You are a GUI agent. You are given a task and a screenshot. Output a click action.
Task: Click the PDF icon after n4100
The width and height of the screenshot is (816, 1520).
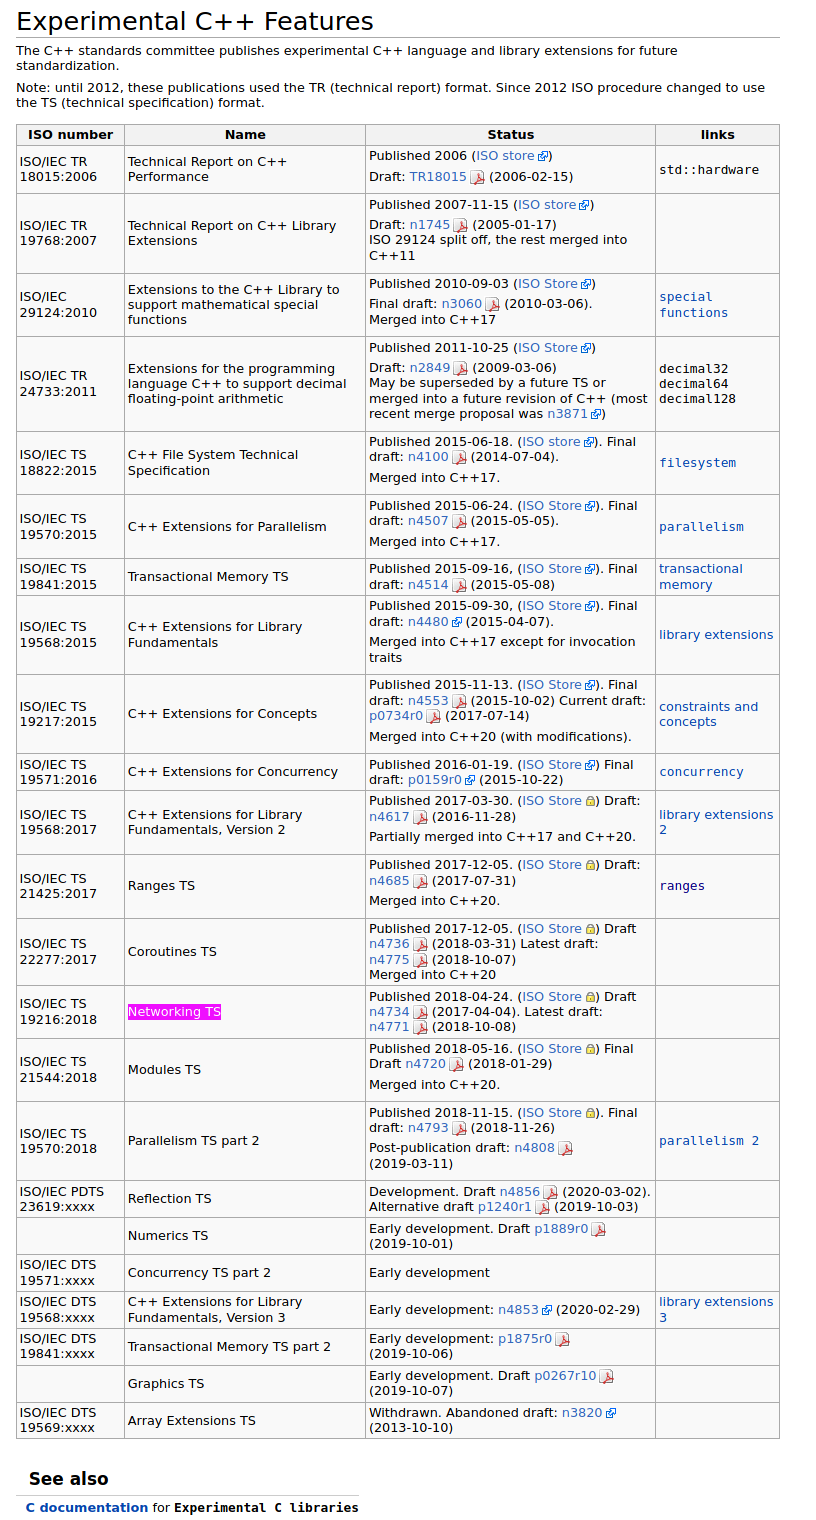[x=459, y=458]
